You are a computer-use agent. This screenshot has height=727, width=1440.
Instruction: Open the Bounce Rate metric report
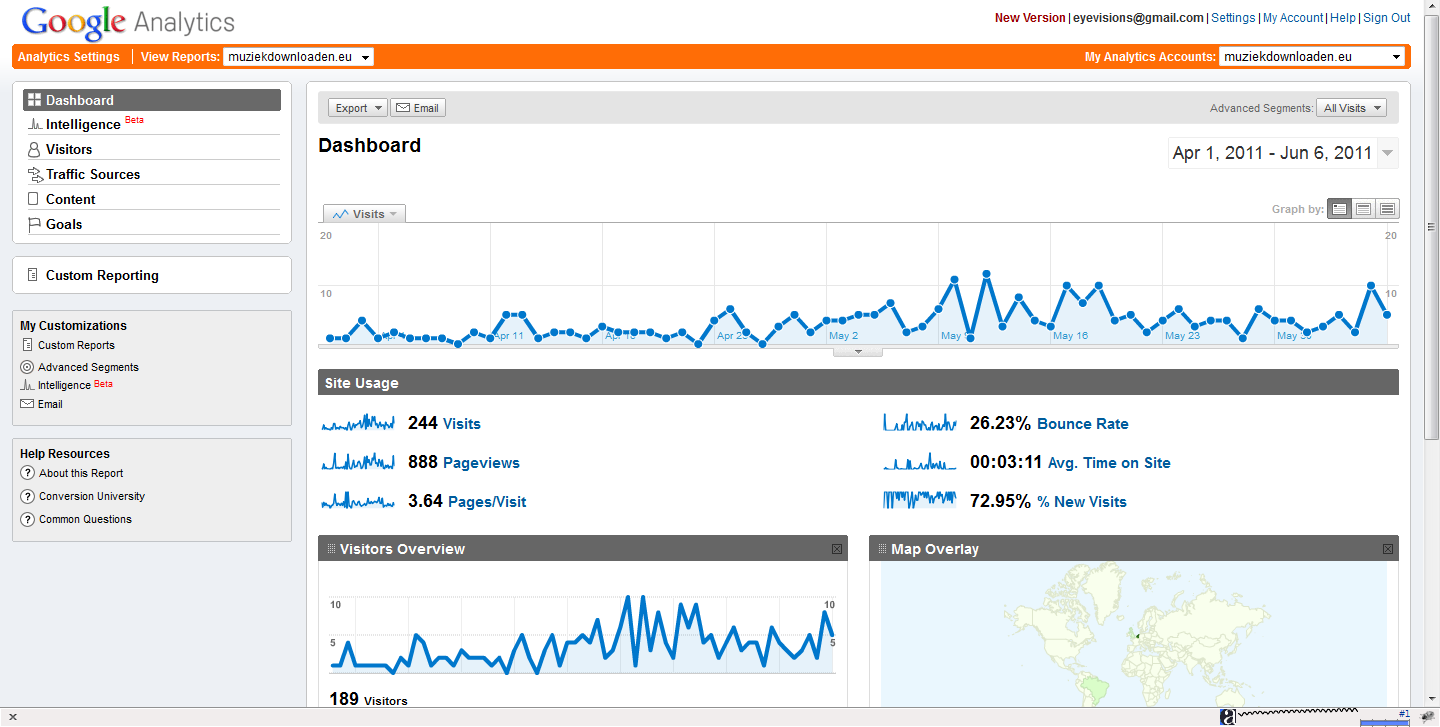click(x=1083, y=424)
